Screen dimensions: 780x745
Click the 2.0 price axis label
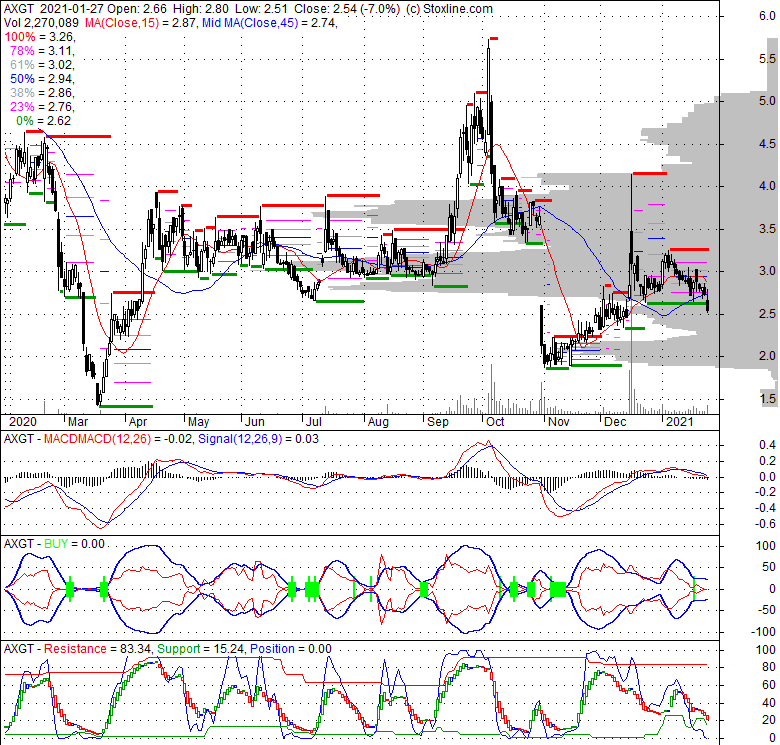(767, 356)
